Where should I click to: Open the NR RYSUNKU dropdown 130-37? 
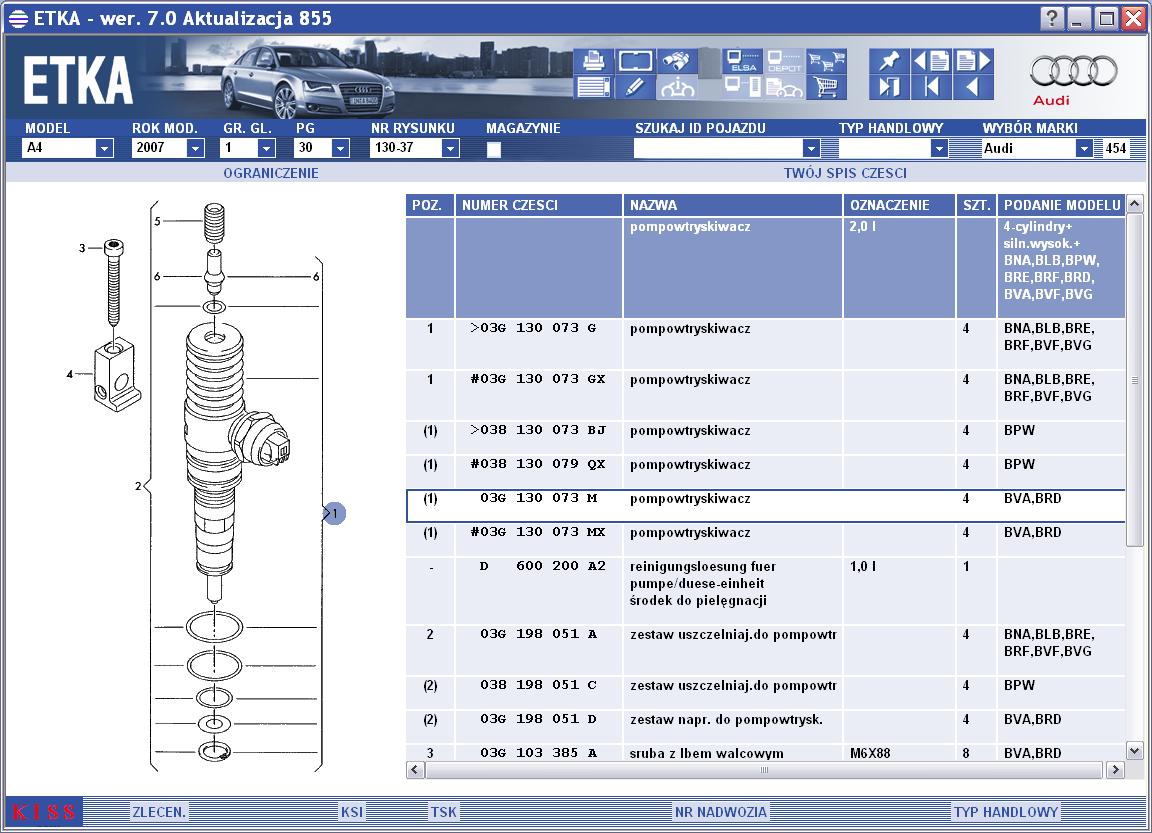(x=450, y=148)
